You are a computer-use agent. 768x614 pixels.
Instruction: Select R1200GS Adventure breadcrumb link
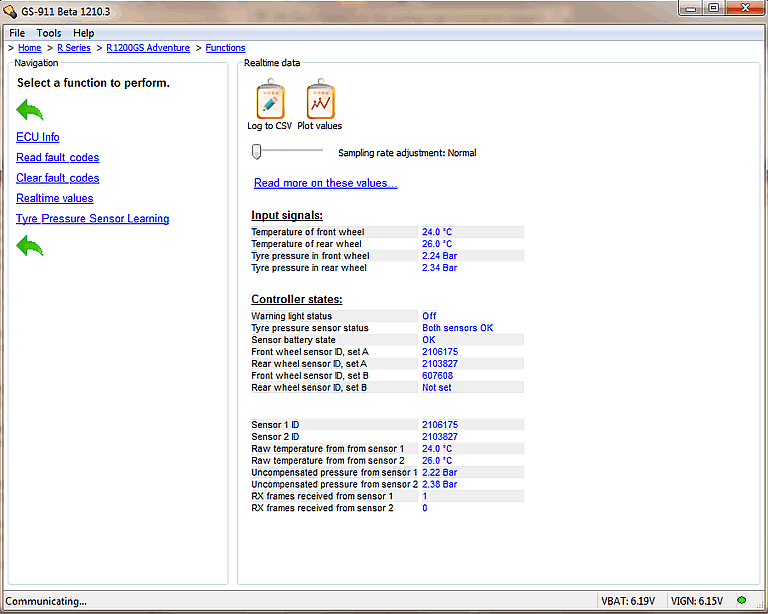click(148, 48)
